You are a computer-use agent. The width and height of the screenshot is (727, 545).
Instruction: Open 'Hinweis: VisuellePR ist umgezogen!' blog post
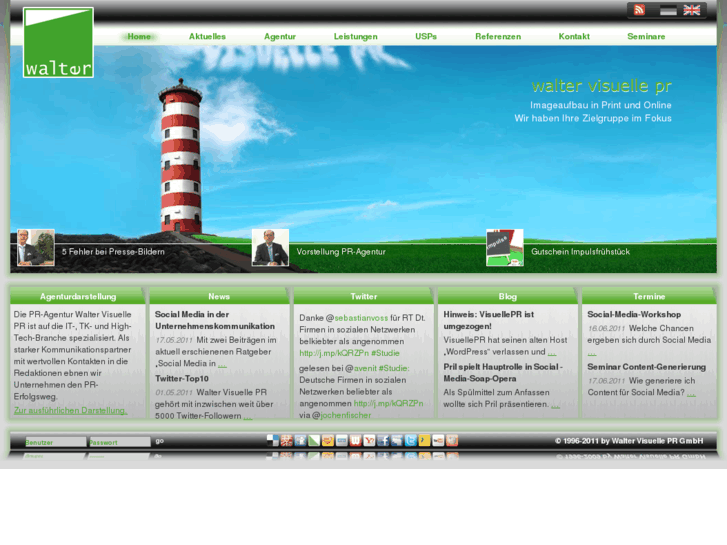pos(489,320)
